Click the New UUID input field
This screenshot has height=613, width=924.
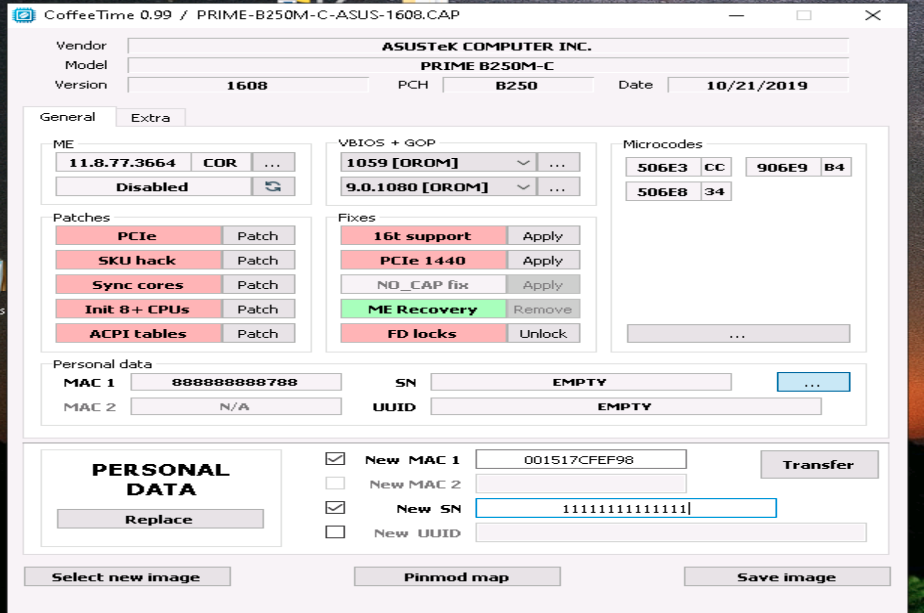(671, 532)
